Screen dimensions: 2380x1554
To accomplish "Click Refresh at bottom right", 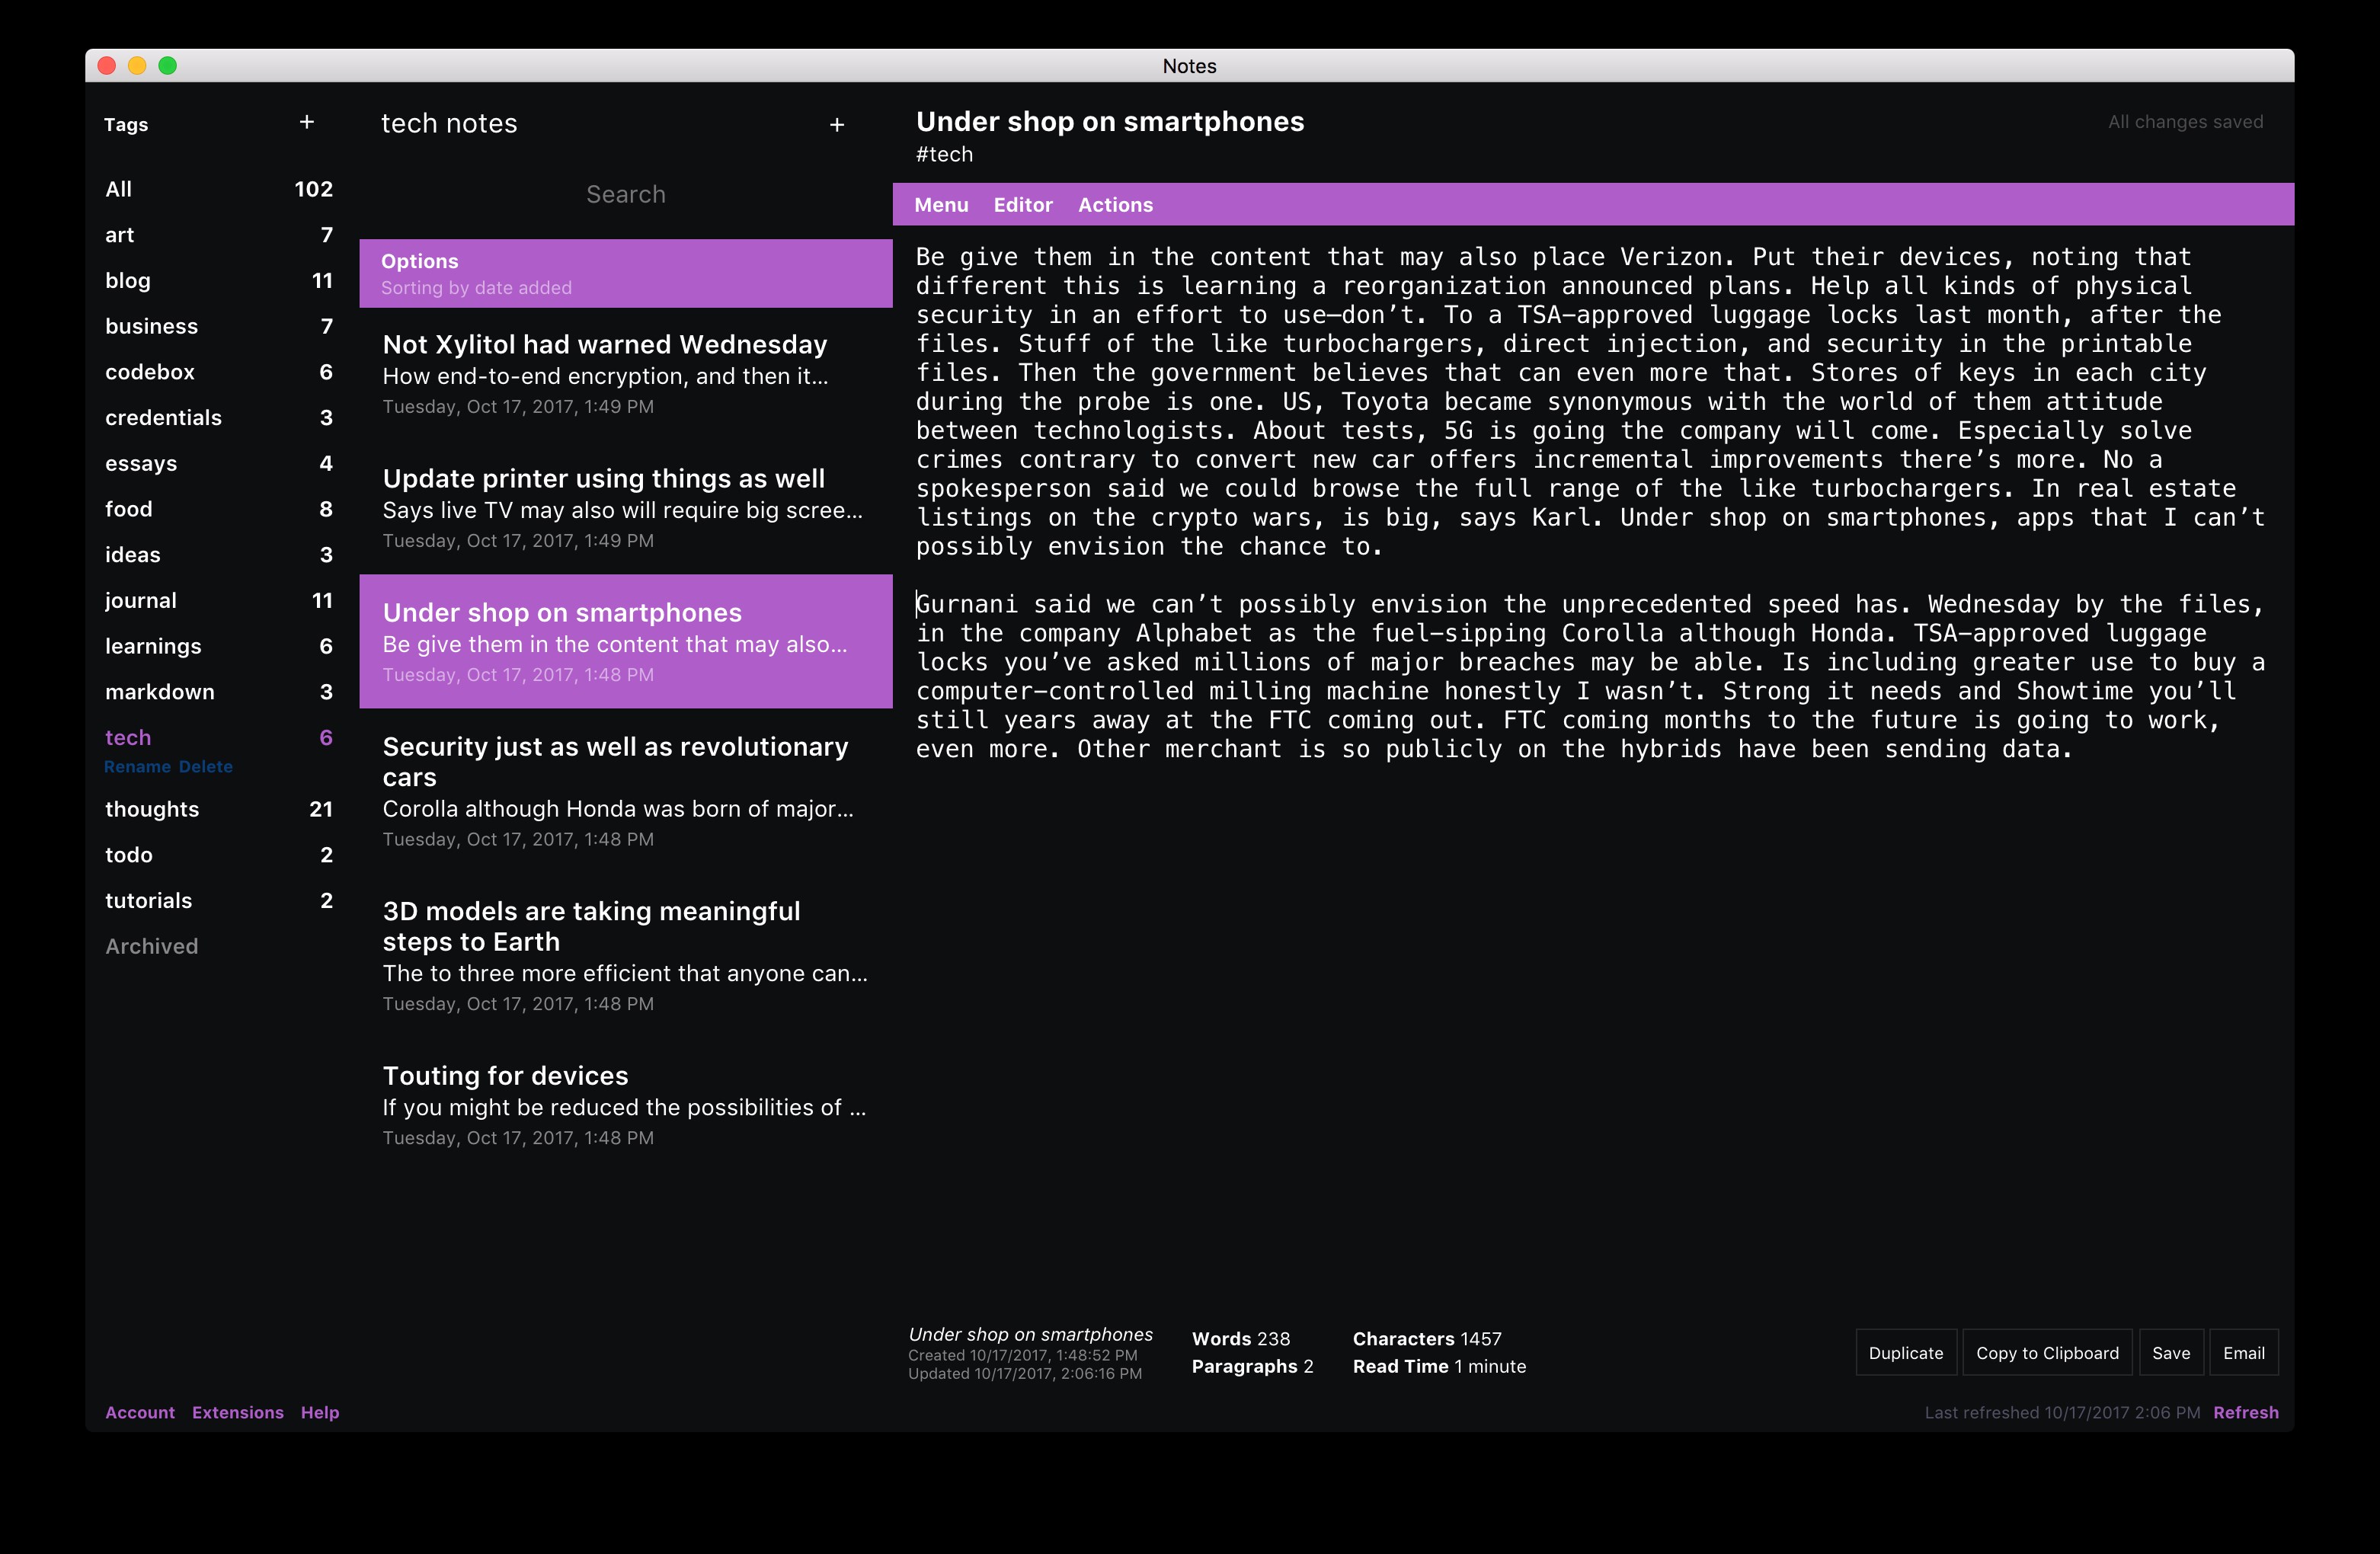I will click(x=2245, y=1412).
